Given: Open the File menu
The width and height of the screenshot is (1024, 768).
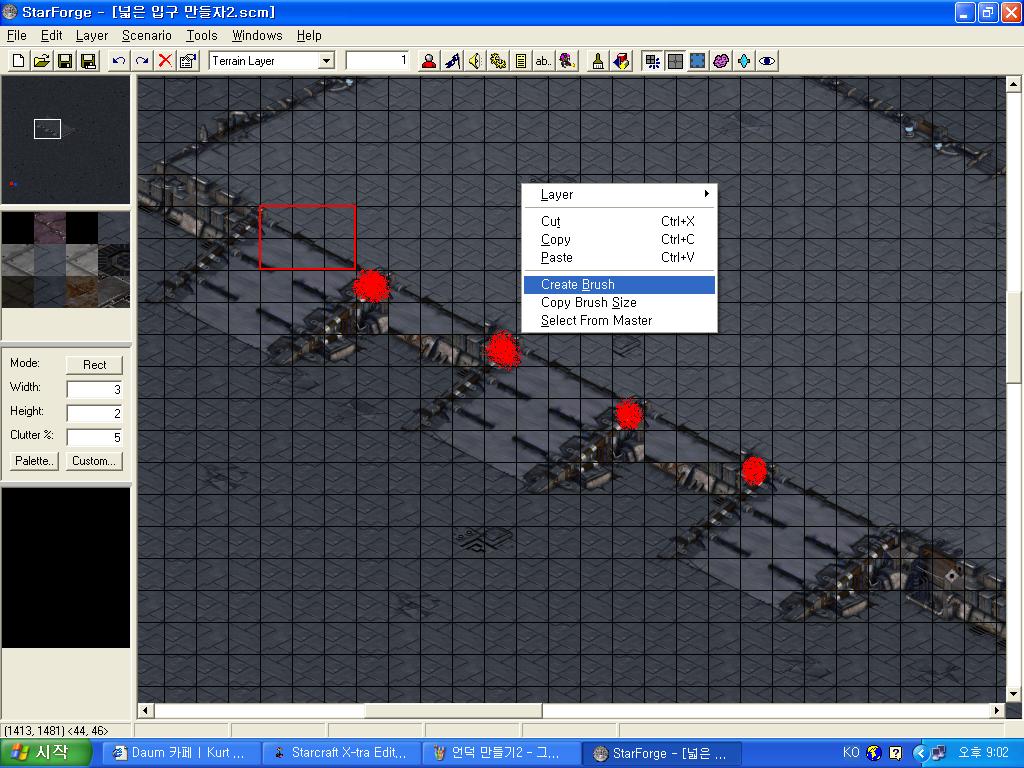Looking at the screenshot, I should [16, 35].
